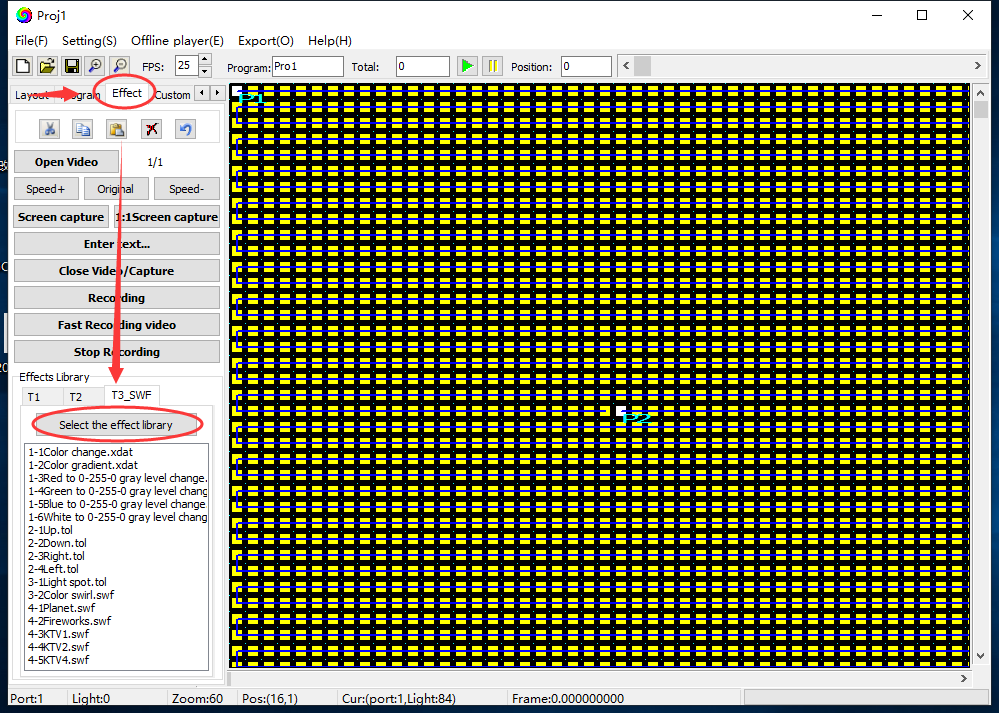This screenshot has width=999, height=713.
Task: Click the Speed- button
Action: click(187, 189)
